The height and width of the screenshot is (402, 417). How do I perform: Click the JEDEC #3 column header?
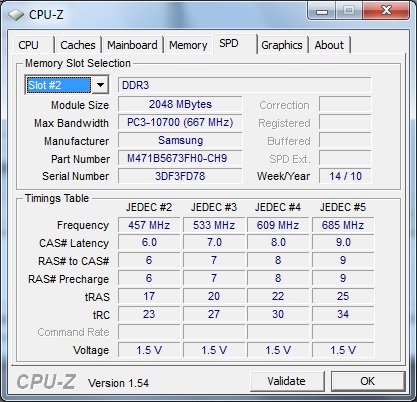[214, 207]
